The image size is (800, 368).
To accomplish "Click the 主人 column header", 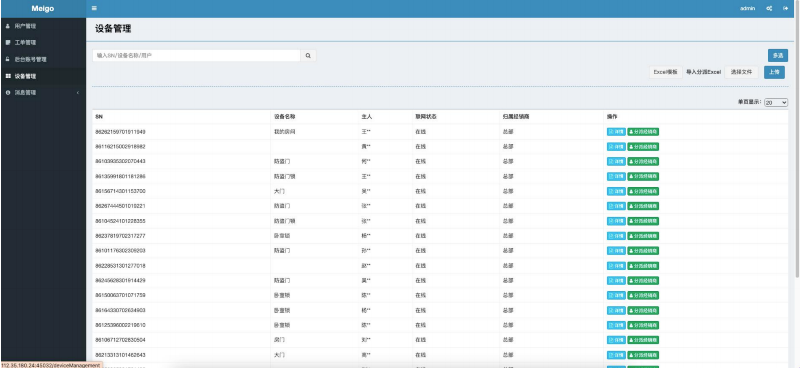I will click(x=367, y=117).
